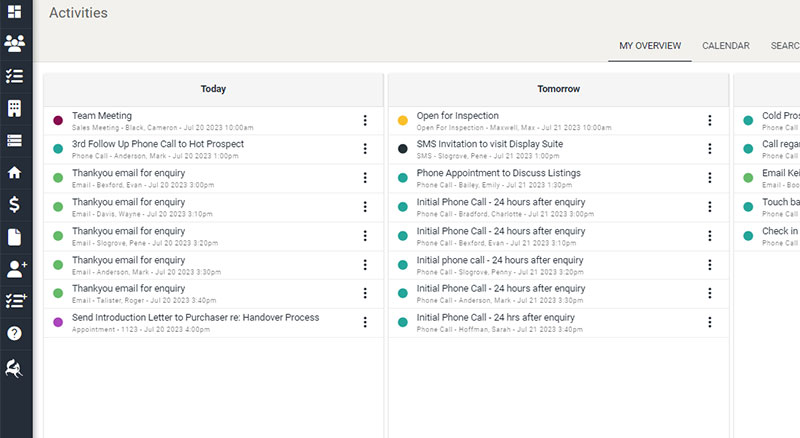The height and width of the screenshot is (438, 800).
Task: Click the yellow status dot for Open for Inspection
Action: pyautogui.click(x=403, y=120)
